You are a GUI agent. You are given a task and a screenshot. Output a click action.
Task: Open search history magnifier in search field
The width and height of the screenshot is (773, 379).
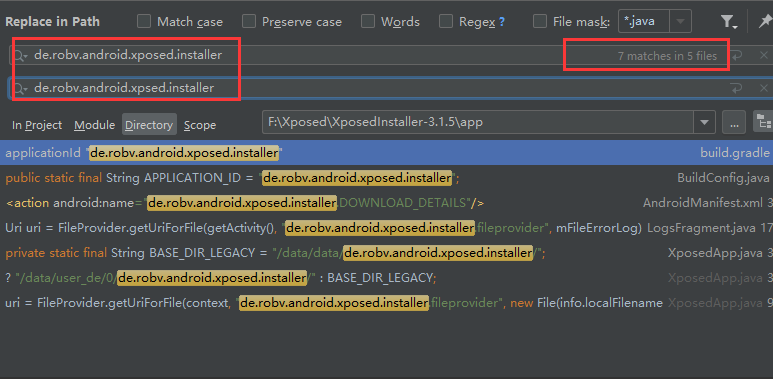coord(21,56)
